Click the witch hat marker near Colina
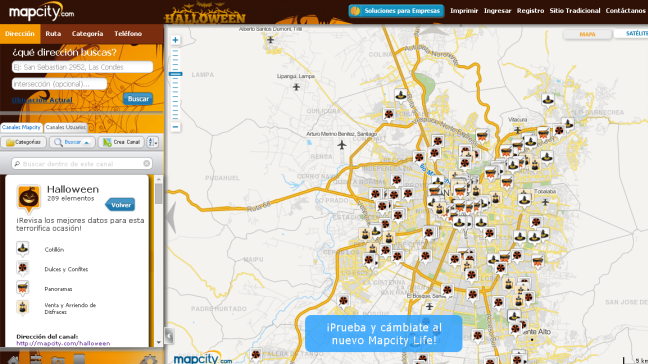This screenshot has width=648, height=364. [400, 96]
